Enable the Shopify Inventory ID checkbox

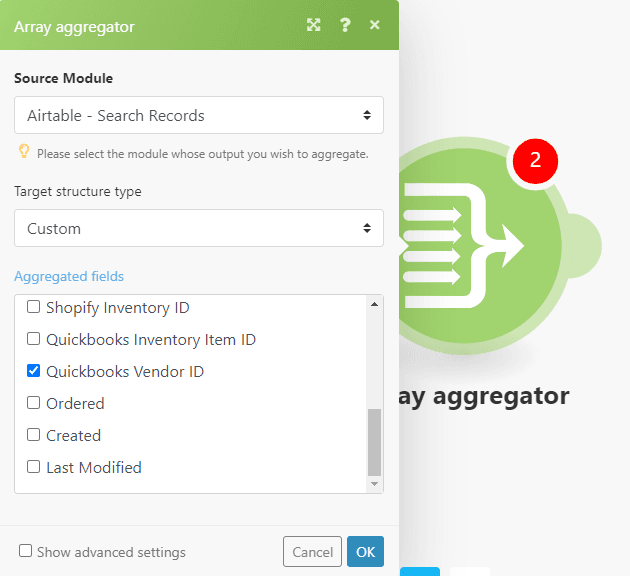34,307
